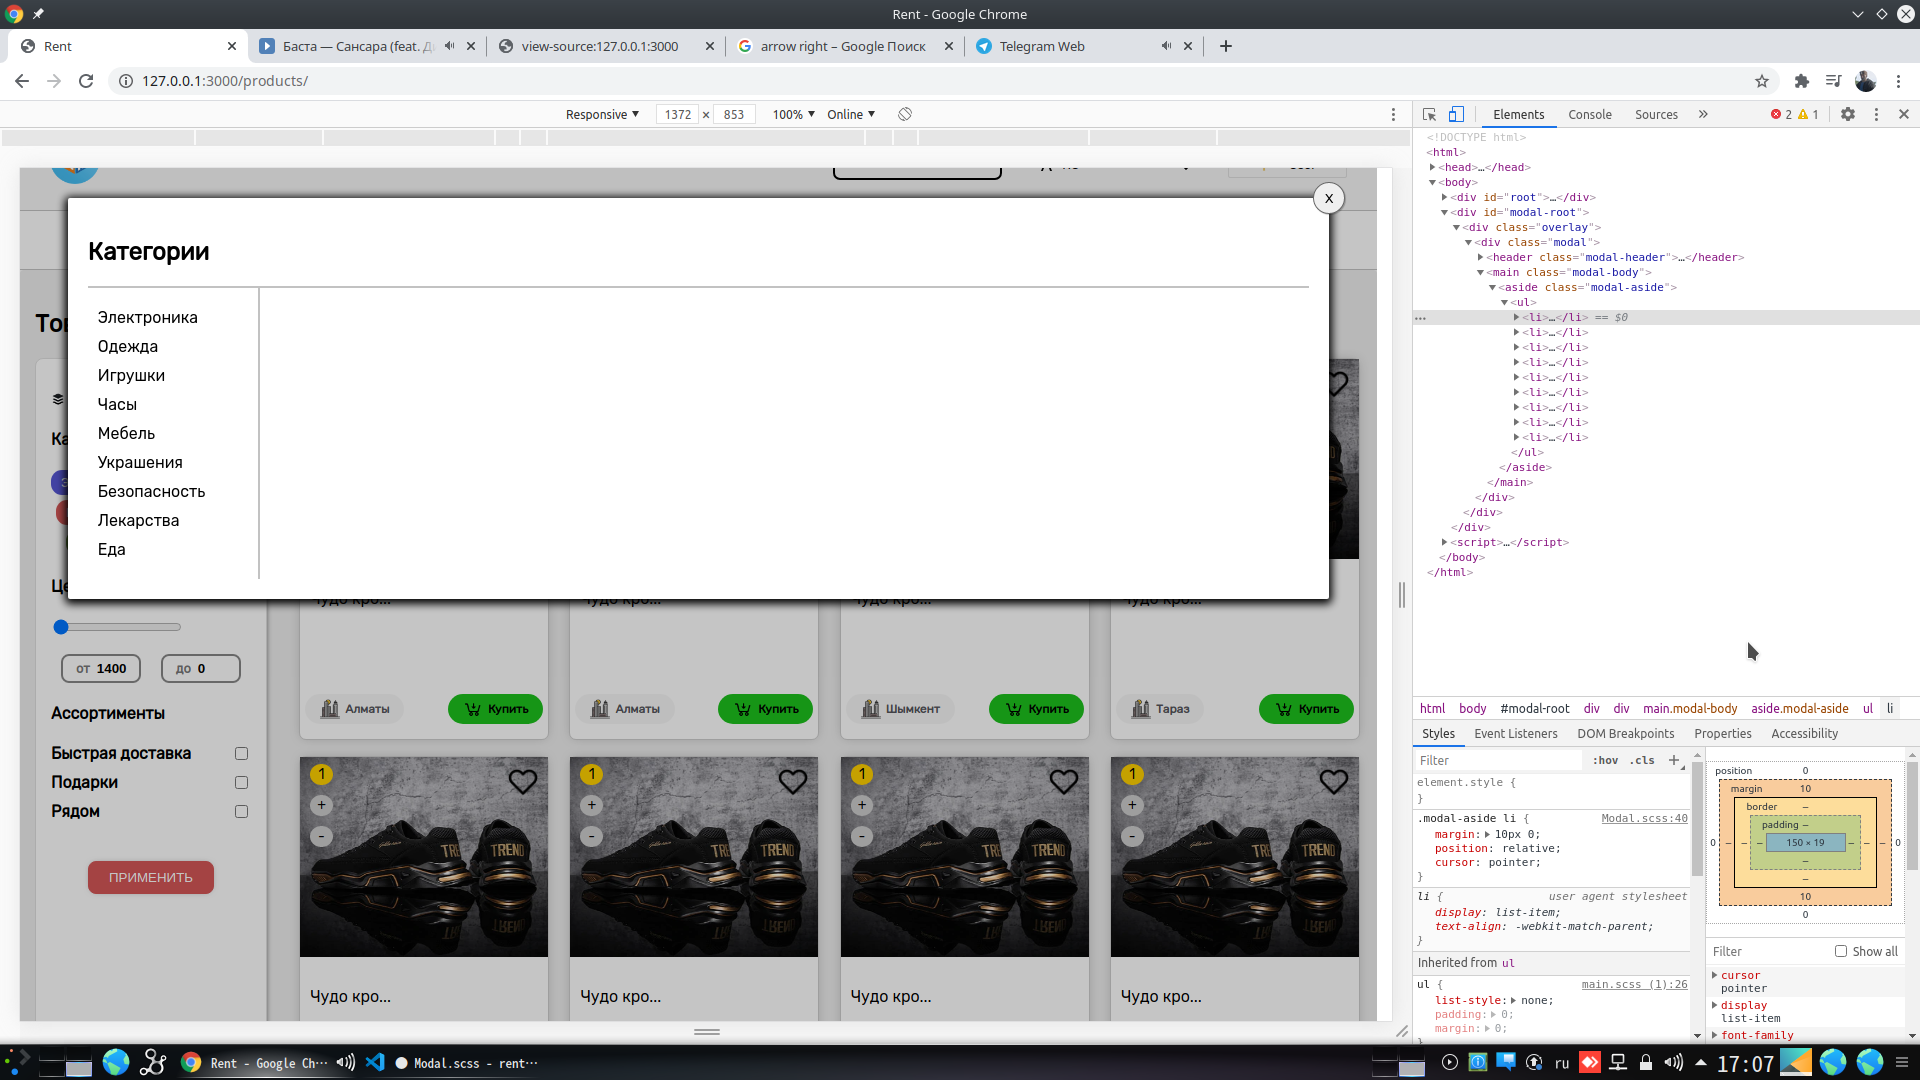Toggle Подарки checkbox
Image resolution: width=1920 pixels, height=1080 pixels.
click(241, 782)
